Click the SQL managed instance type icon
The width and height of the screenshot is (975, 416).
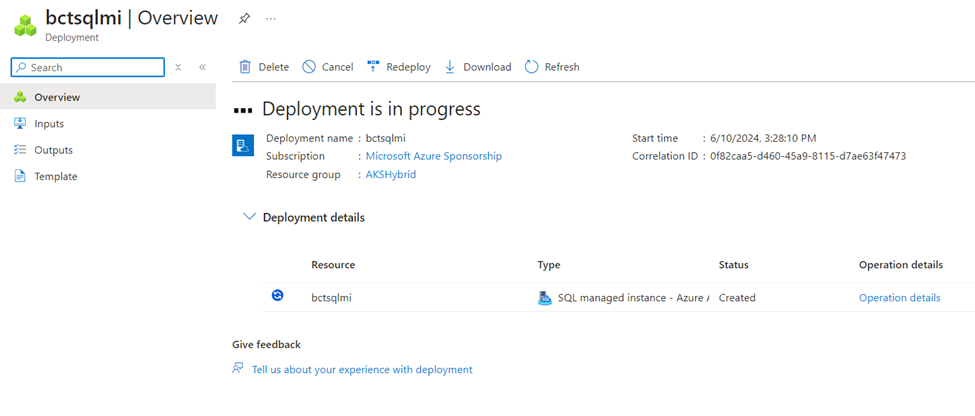pyautogui.click(x=545, y=298)
